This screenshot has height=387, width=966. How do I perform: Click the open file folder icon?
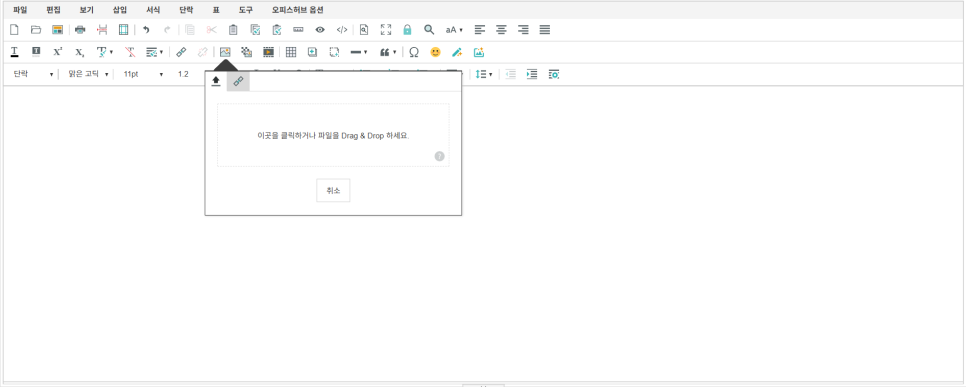(x=36, y=30)
